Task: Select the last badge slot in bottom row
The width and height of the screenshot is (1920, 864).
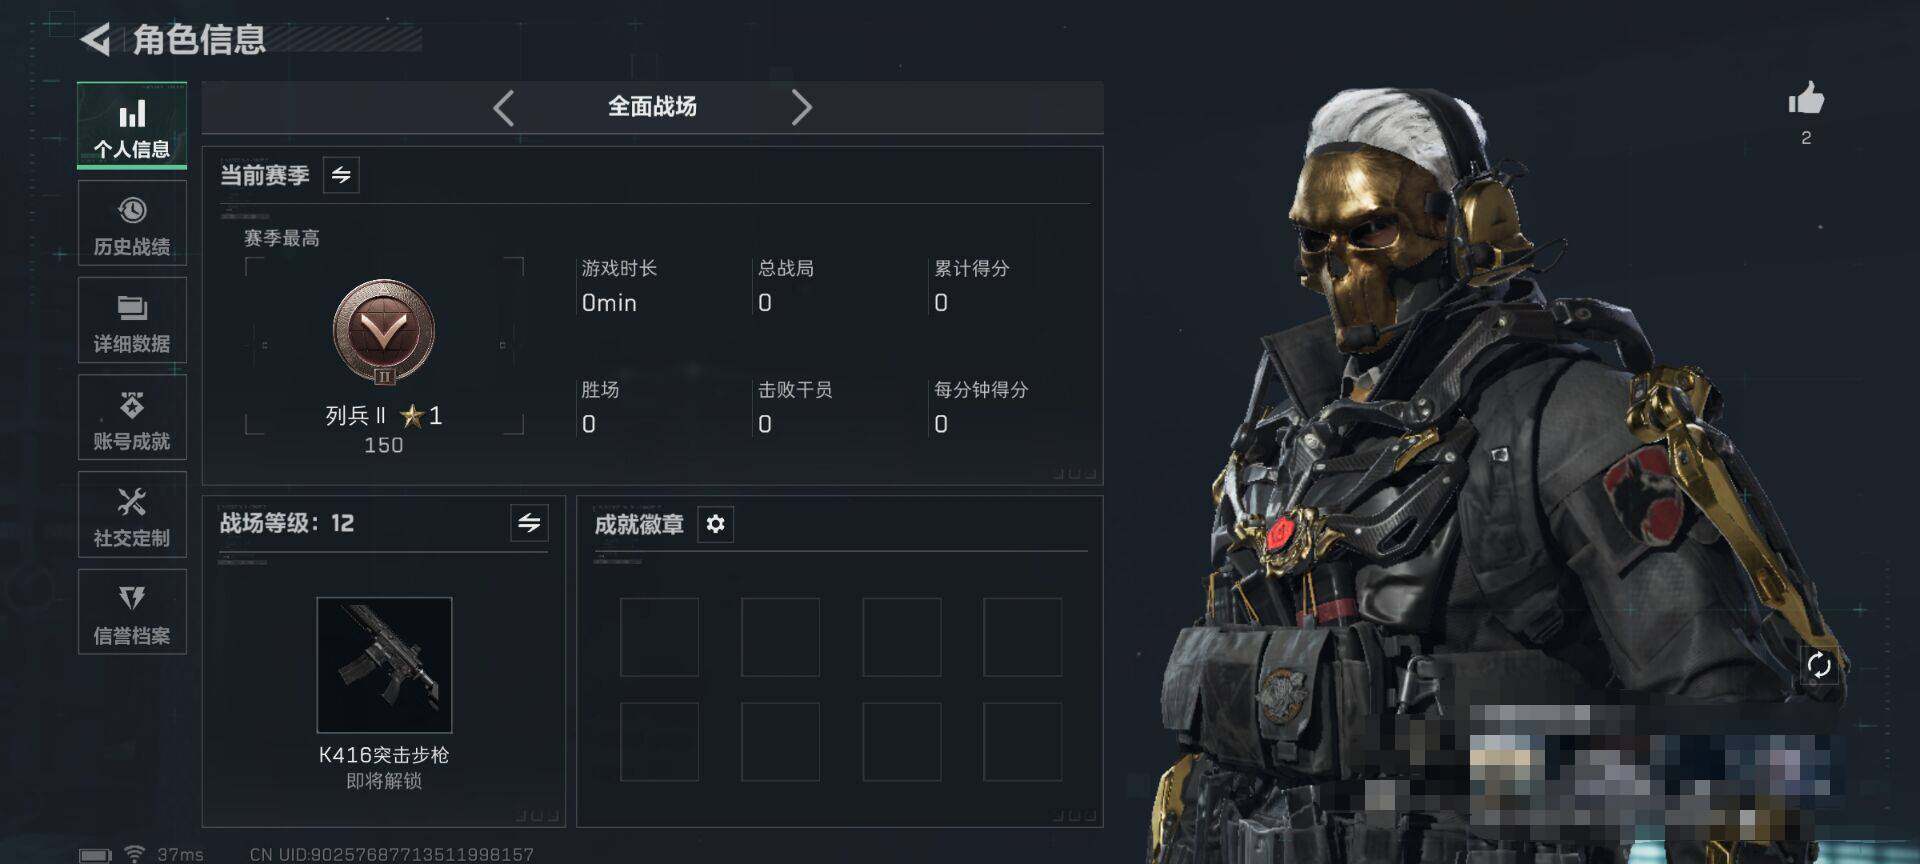Action: [1022, 741]
